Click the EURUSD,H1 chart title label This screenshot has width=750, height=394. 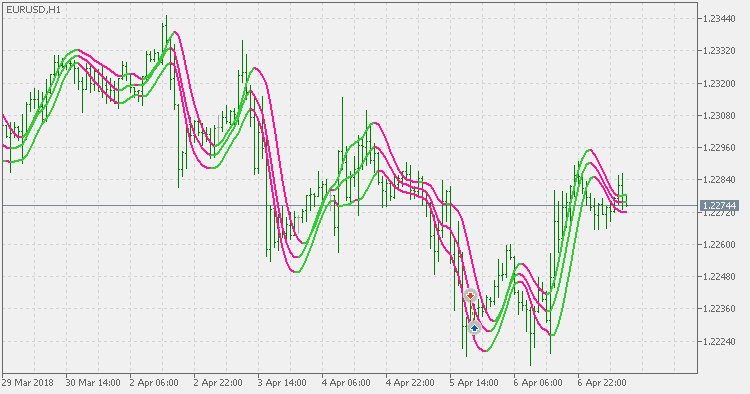pyautogui.click(x=33, y=10)
